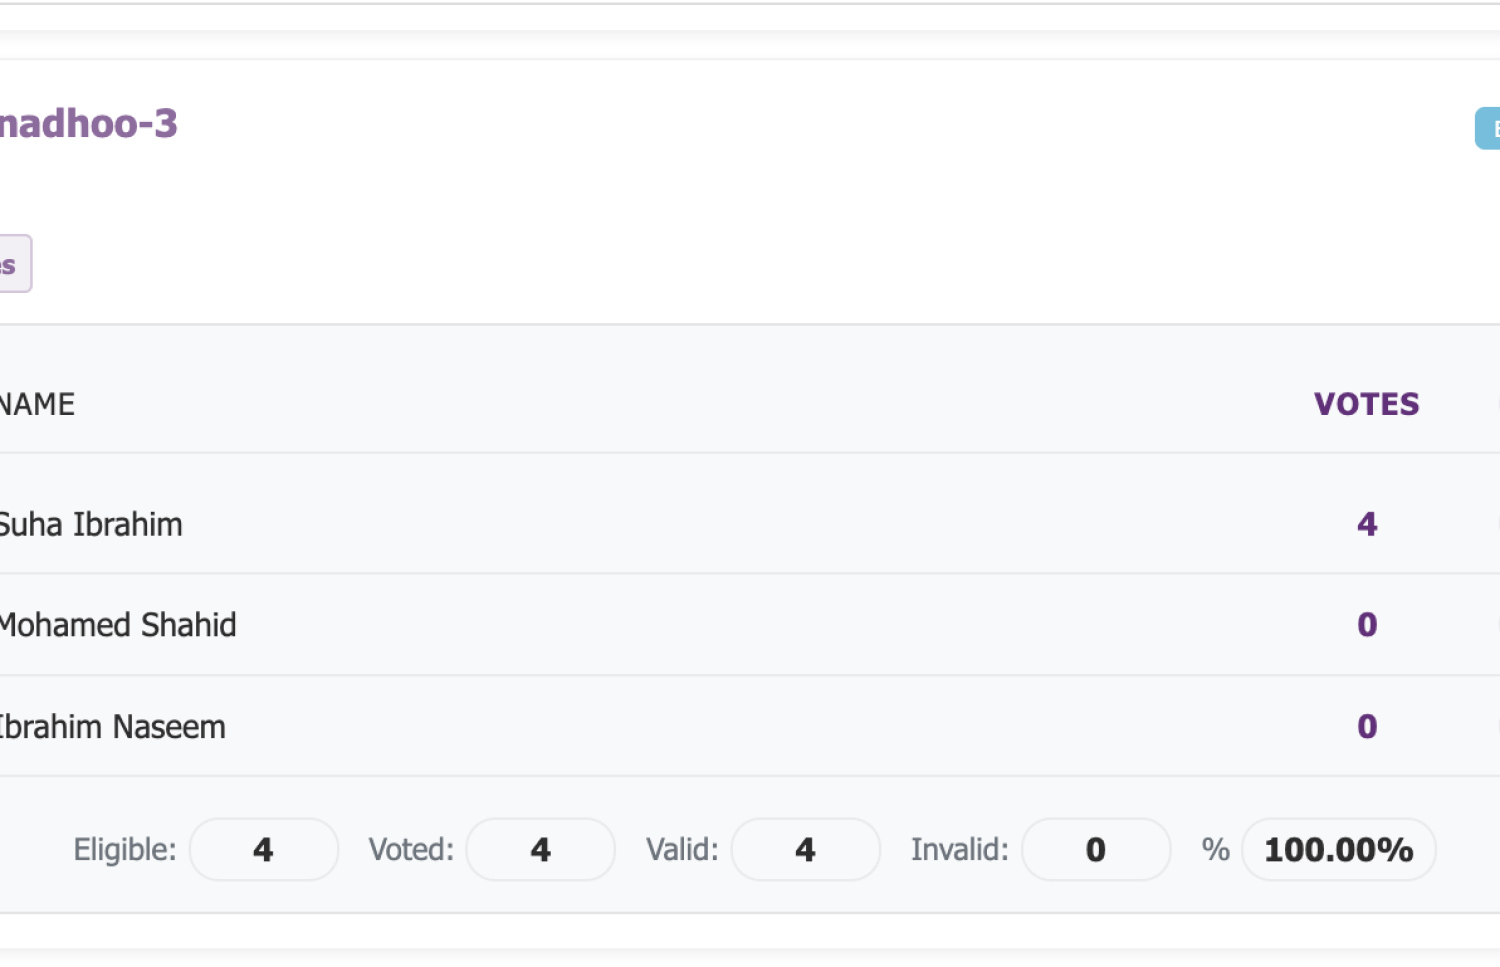Select candidate Ibrahim Naseem's name
The image size is (1500, 967).
pos(112,727)
